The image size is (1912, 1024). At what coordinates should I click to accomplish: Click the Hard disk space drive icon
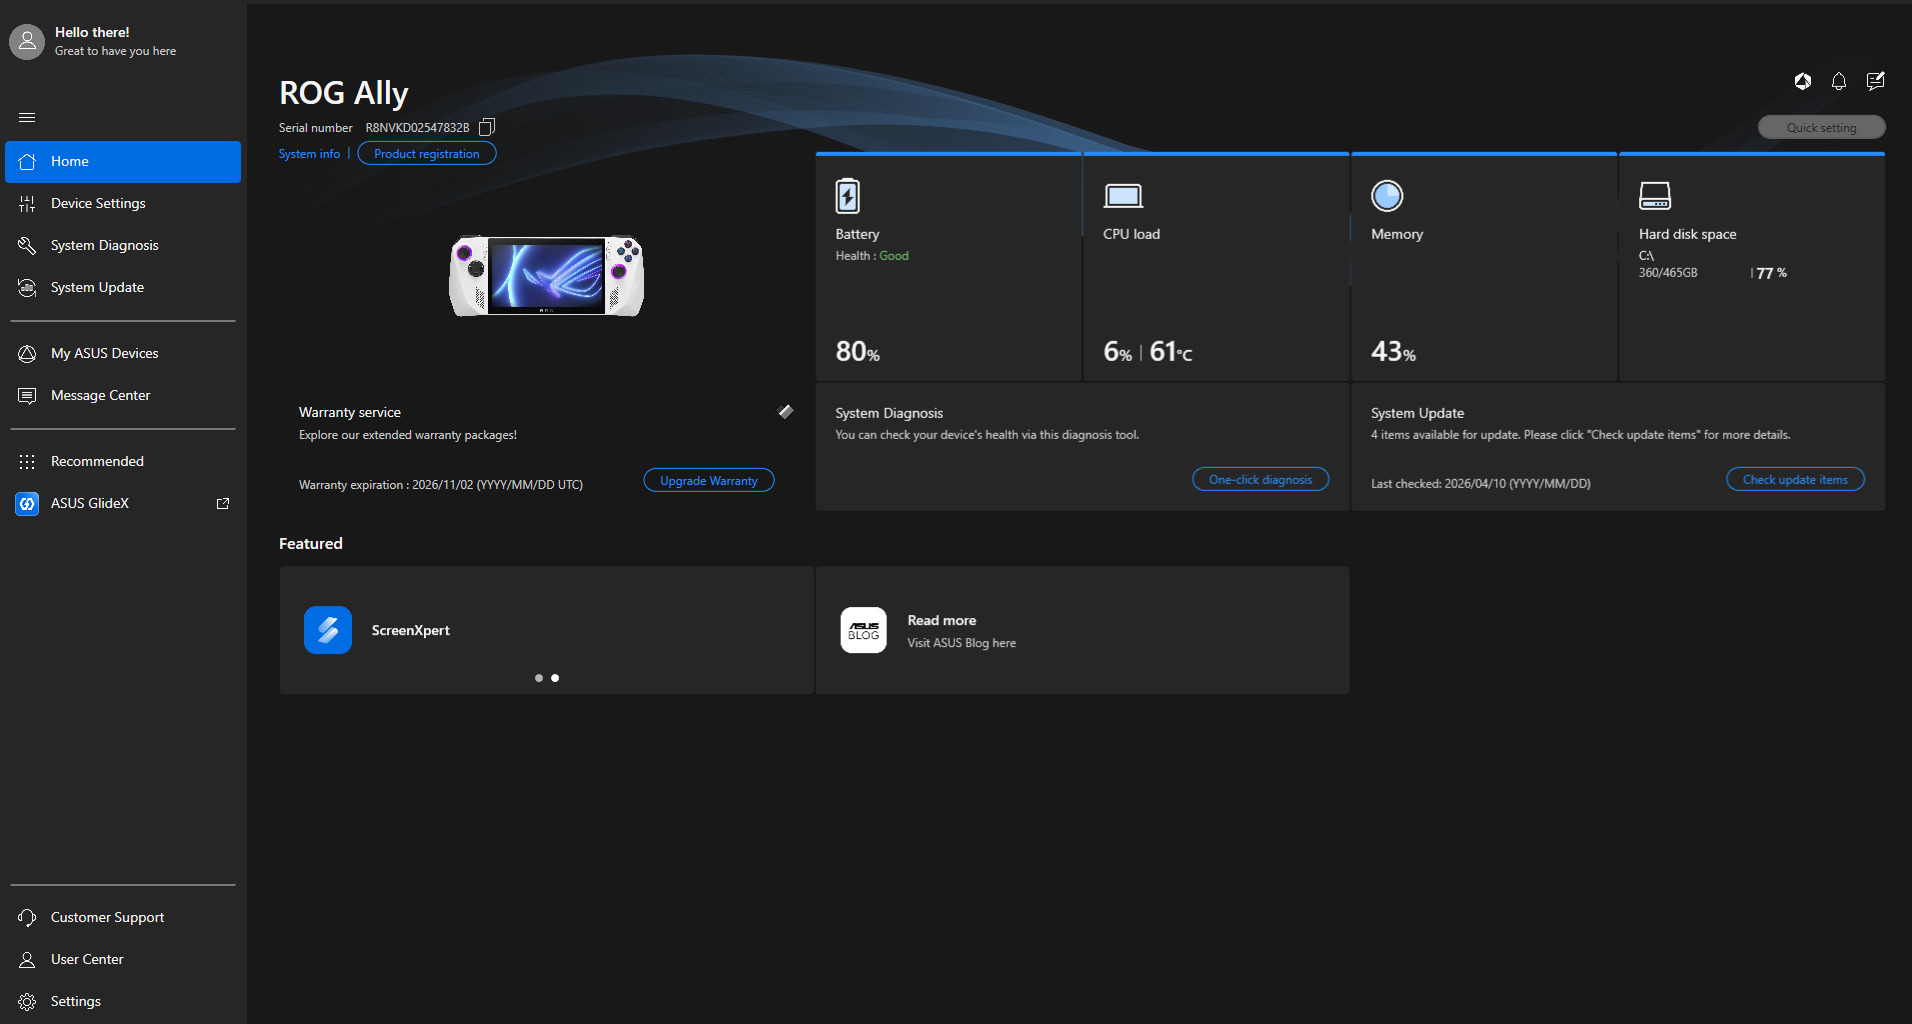pos(1655,196)
